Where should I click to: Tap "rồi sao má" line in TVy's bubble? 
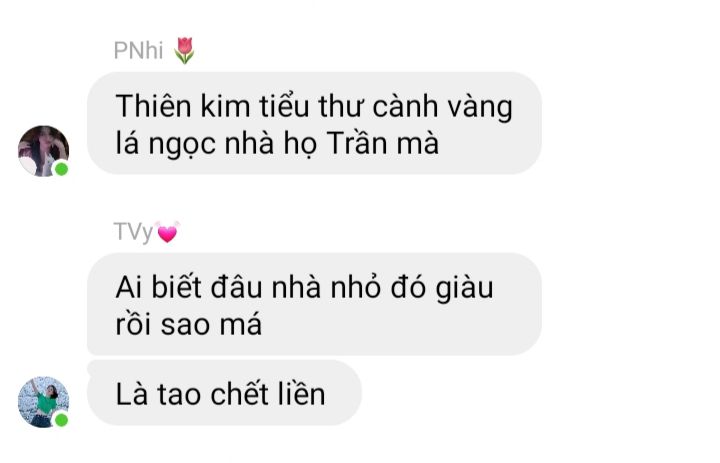(x=188, y=324)
